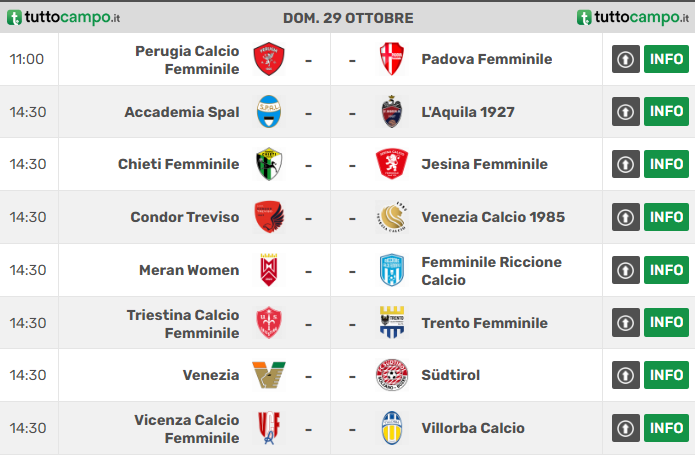
Task: Click the Padova Femminile shield logo
Action: [392, 59]
